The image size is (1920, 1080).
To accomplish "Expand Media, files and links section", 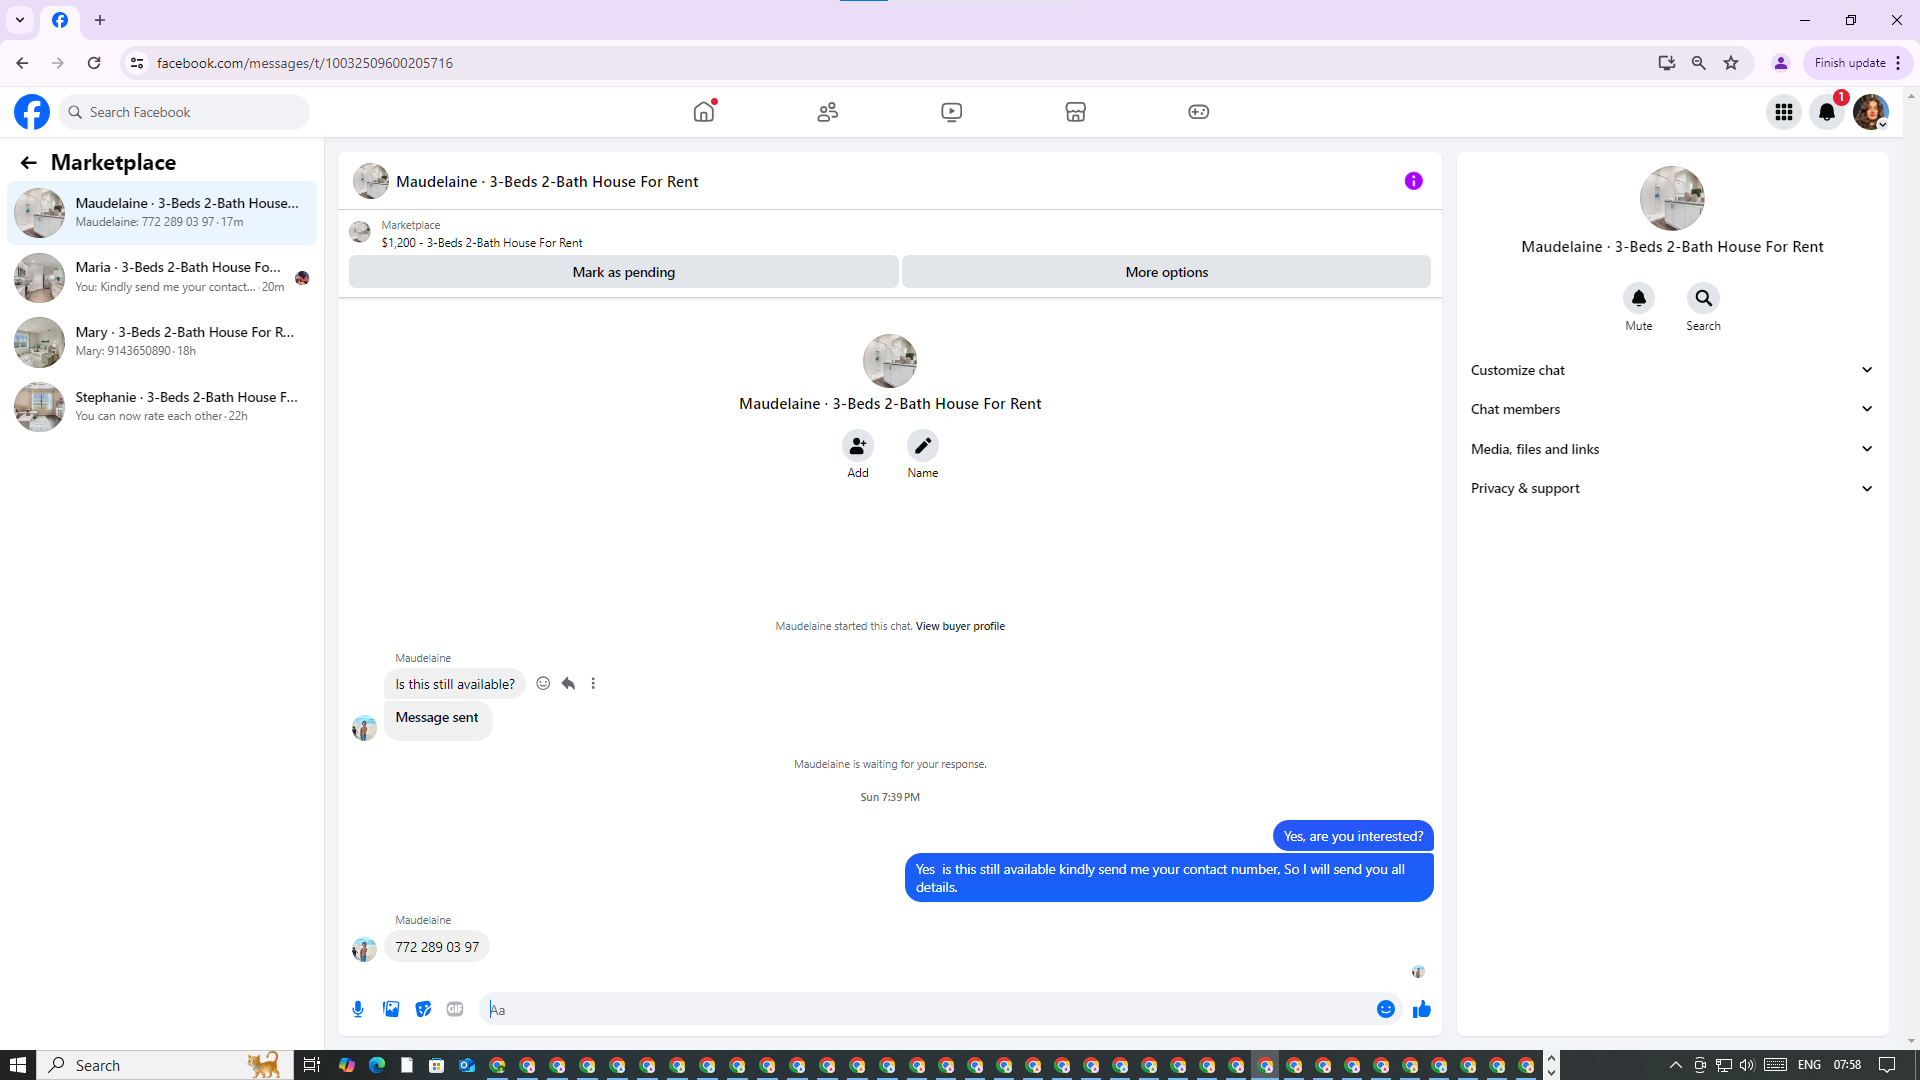I will (x=1671, y=449).
